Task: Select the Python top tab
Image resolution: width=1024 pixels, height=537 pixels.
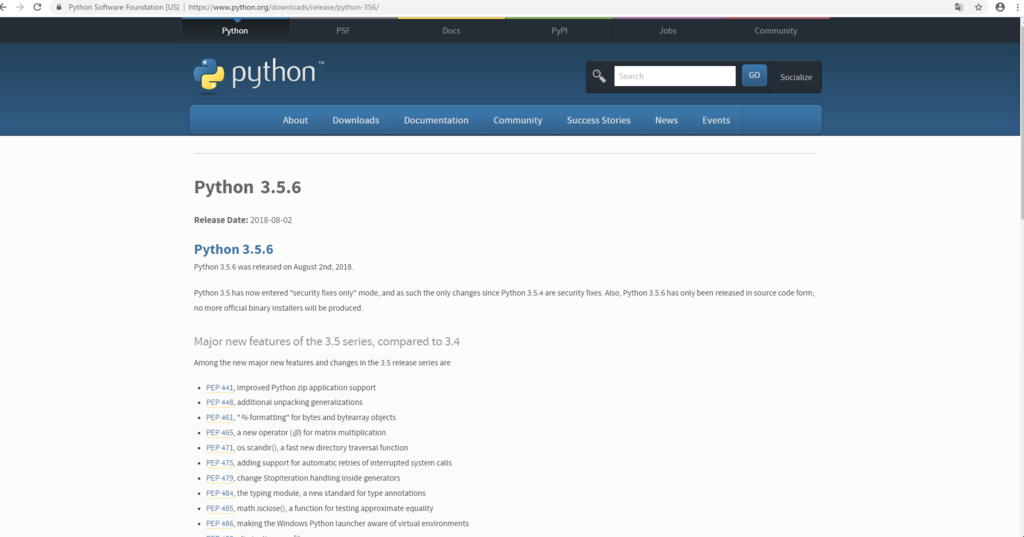Action: [235, 31]
